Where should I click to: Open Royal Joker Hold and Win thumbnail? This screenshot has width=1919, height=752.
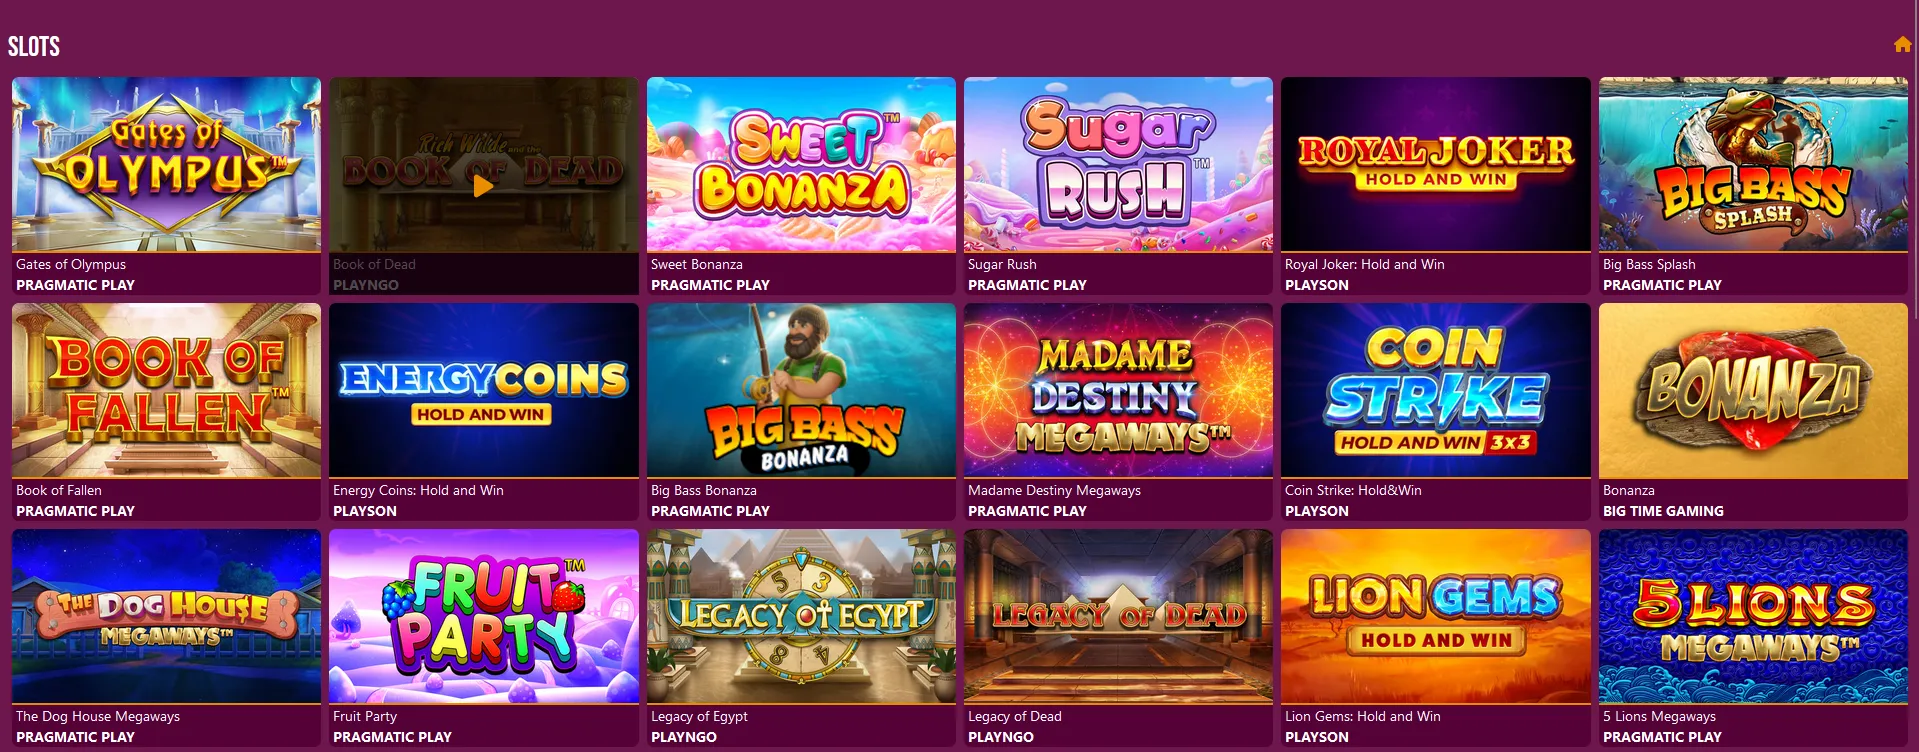pyautogui.click(x=1435, y=164)
